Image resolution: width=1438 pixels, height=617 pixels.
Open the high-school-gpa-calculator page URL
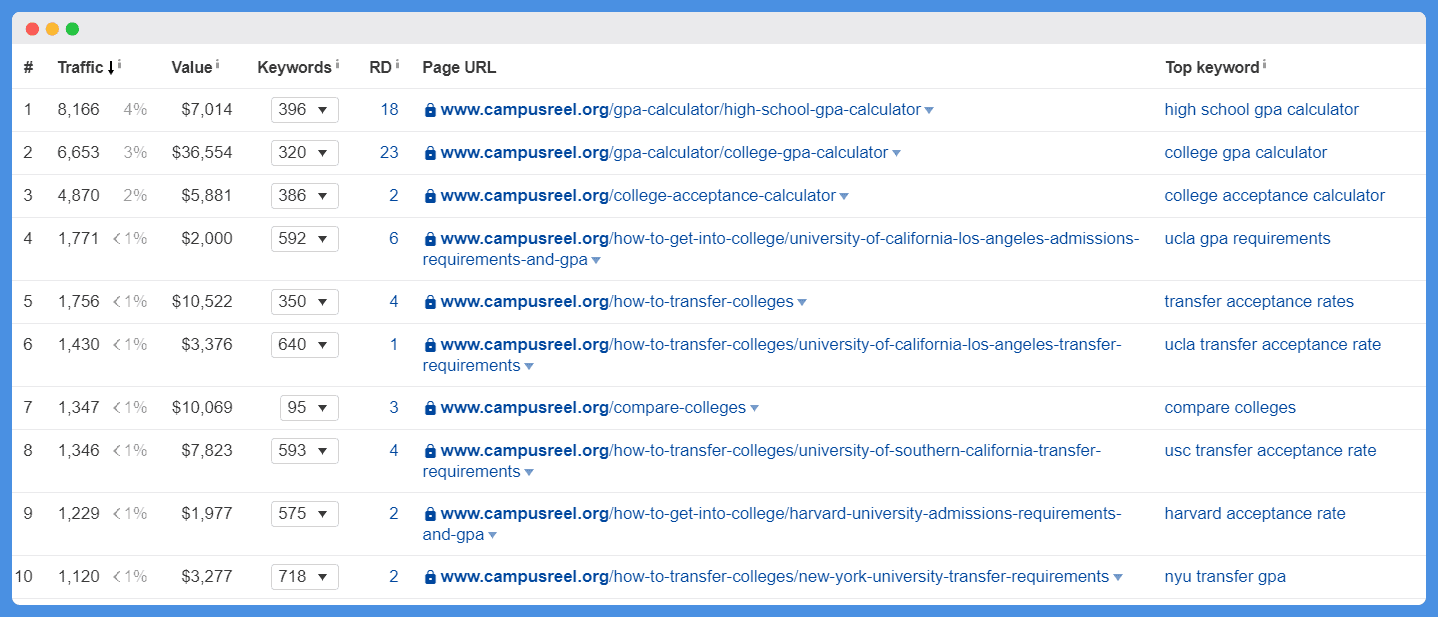pyautogui.click(x=680, y=110)
